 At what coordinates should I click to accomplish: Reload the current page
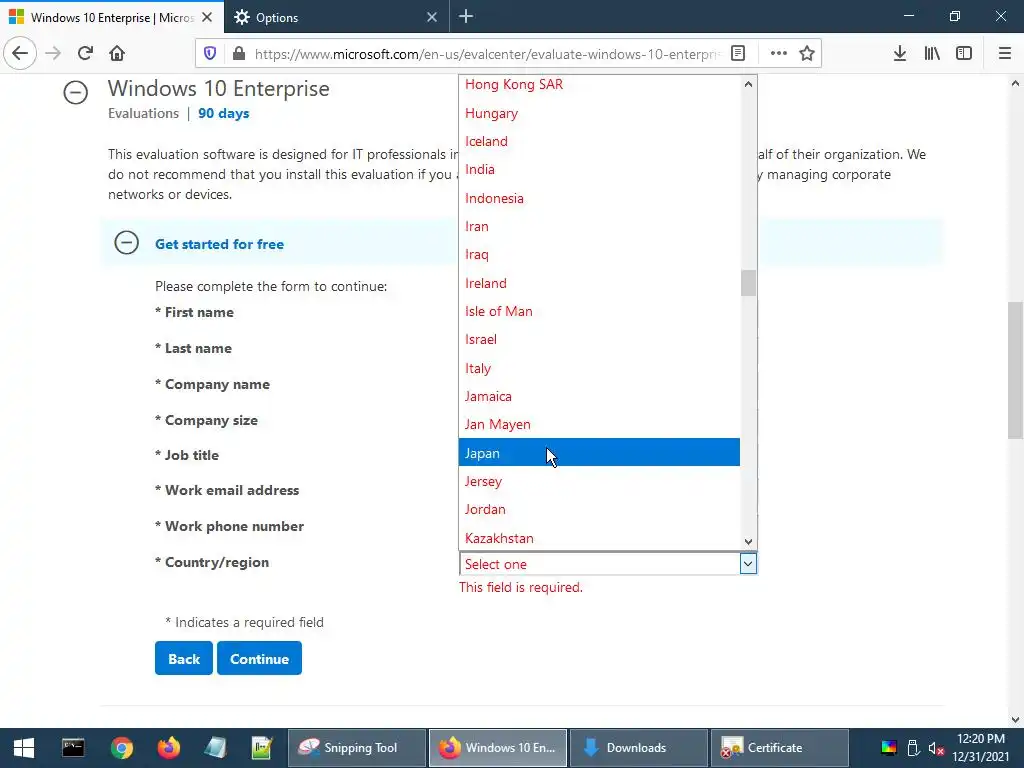pos(85,53)
